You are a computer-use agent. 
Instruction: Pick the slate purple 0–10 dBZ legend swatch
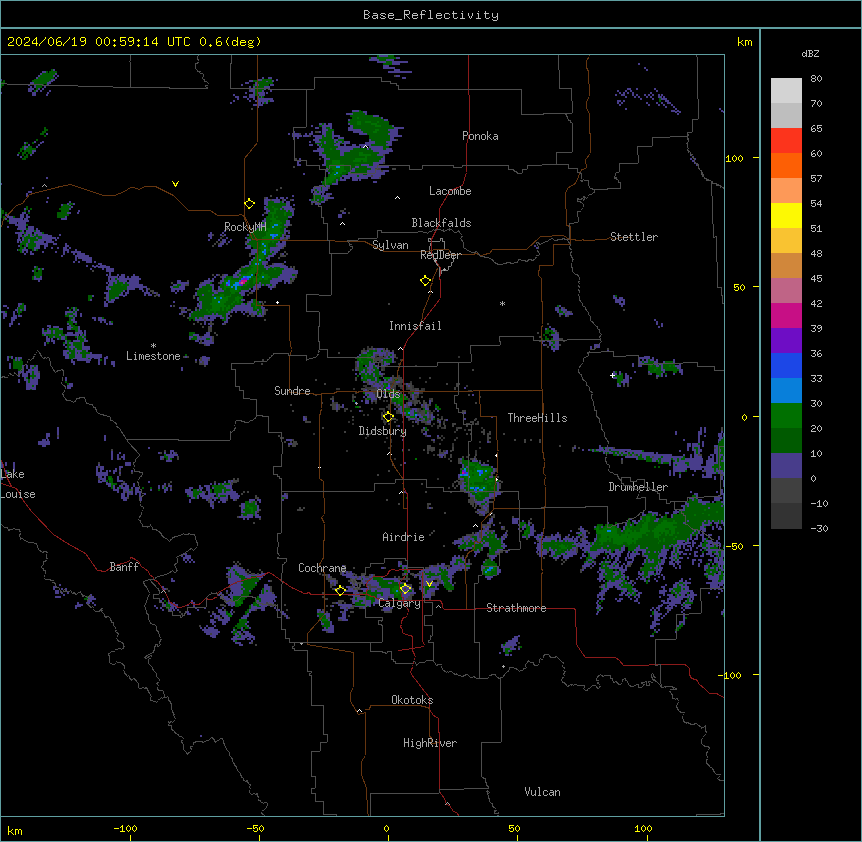(x=786, y=466)
